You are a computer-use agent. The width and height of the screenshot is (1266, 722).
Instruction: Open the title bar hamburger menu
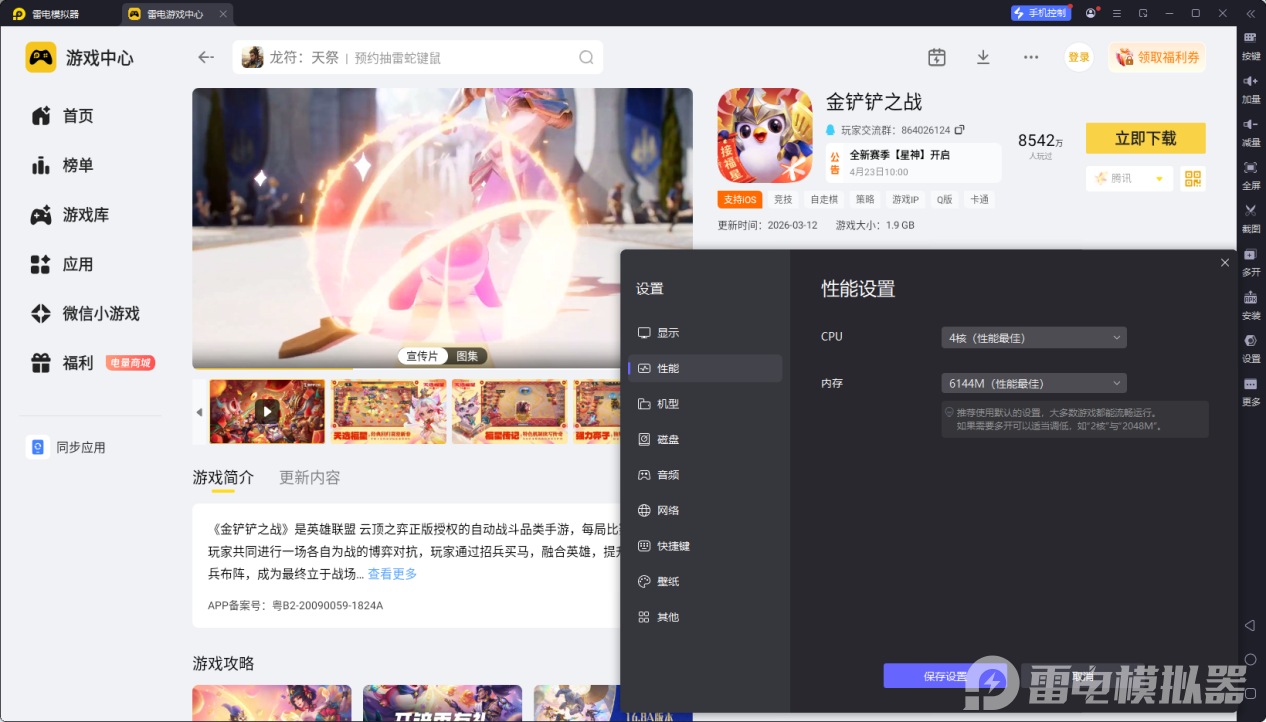1116,13
